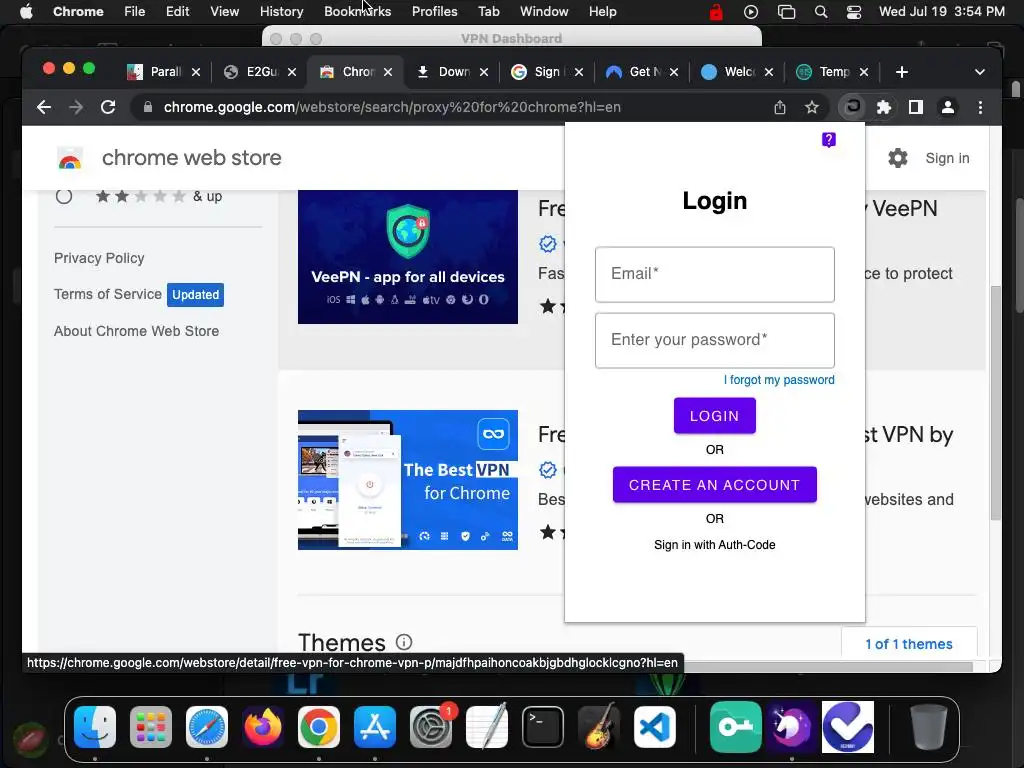Image resolution: width=1024 pixels, height=768 pixels.
Task: Open the Privacy Policy link
Action: click(99, 258)
